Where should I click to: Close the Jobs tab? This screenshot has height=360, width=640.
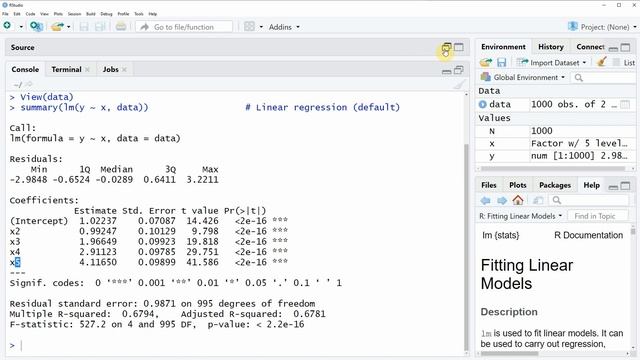(124, 70)
